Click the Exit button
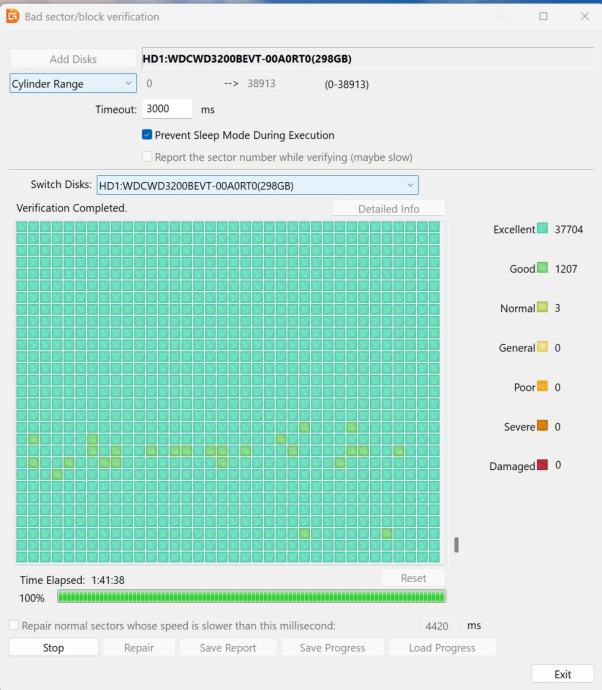This screenshot has height=690, width=602. 562,674
